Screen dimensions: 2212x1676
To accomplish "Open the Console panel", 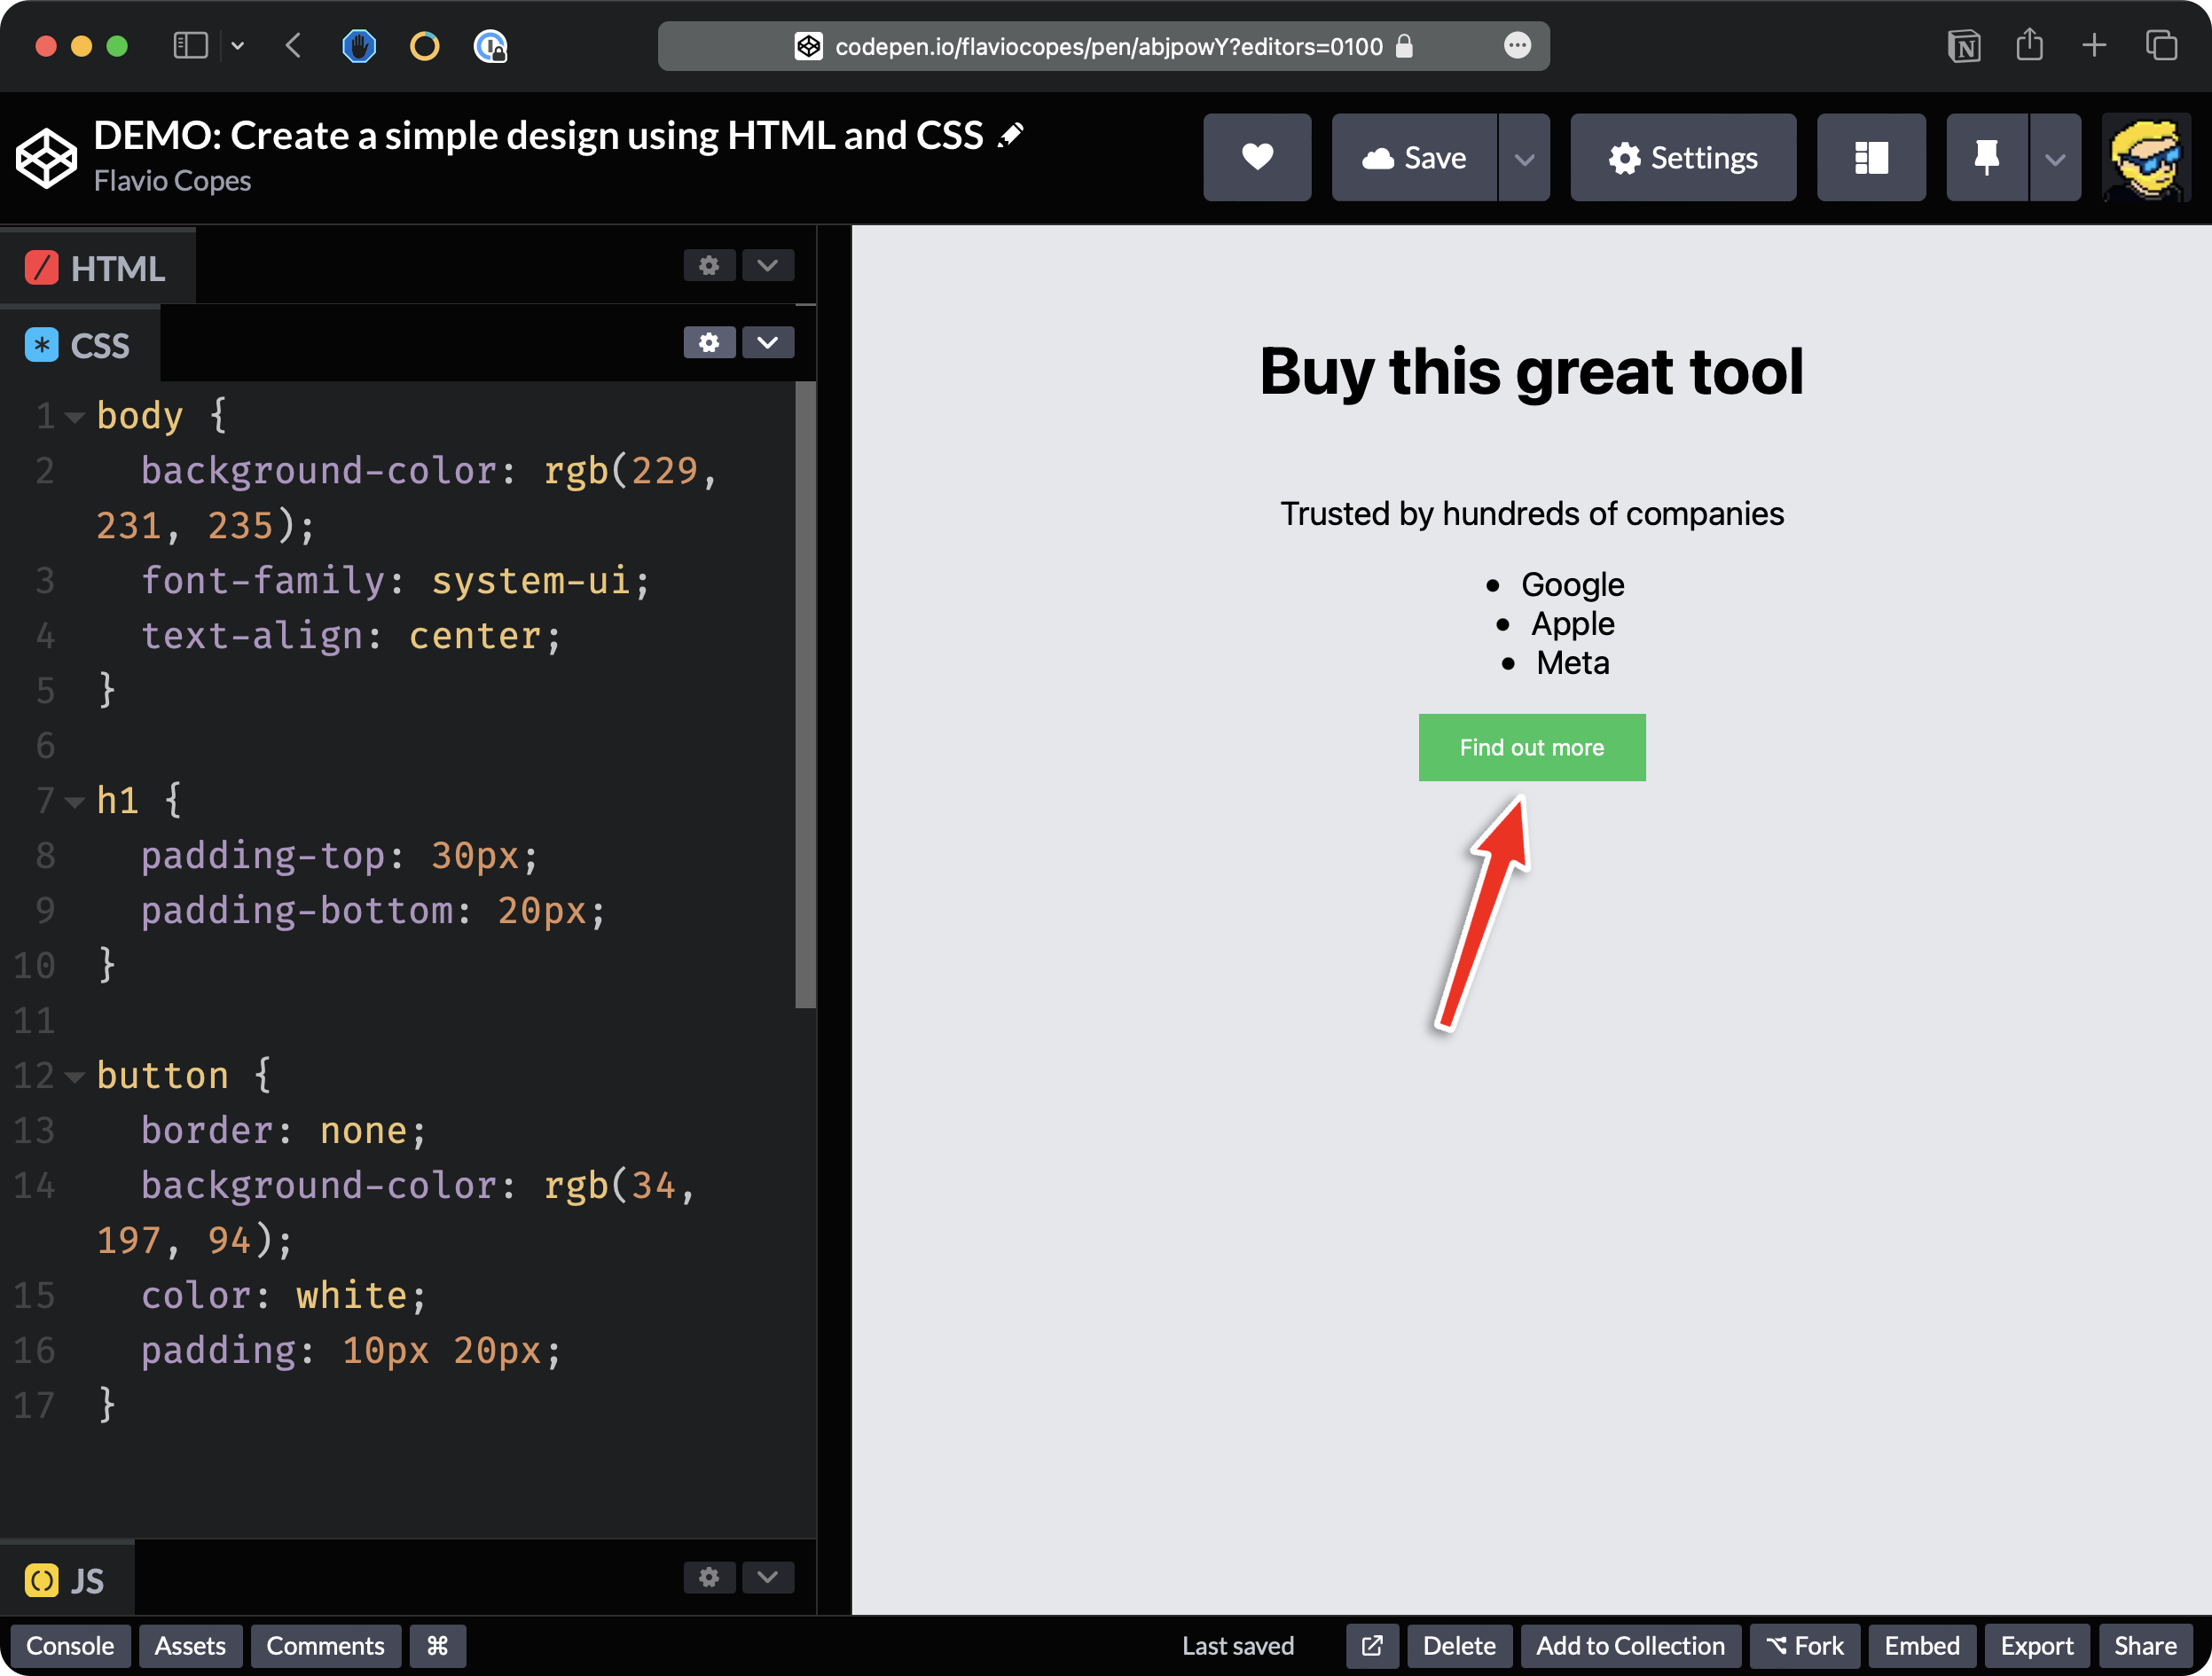I will 70,1646.
